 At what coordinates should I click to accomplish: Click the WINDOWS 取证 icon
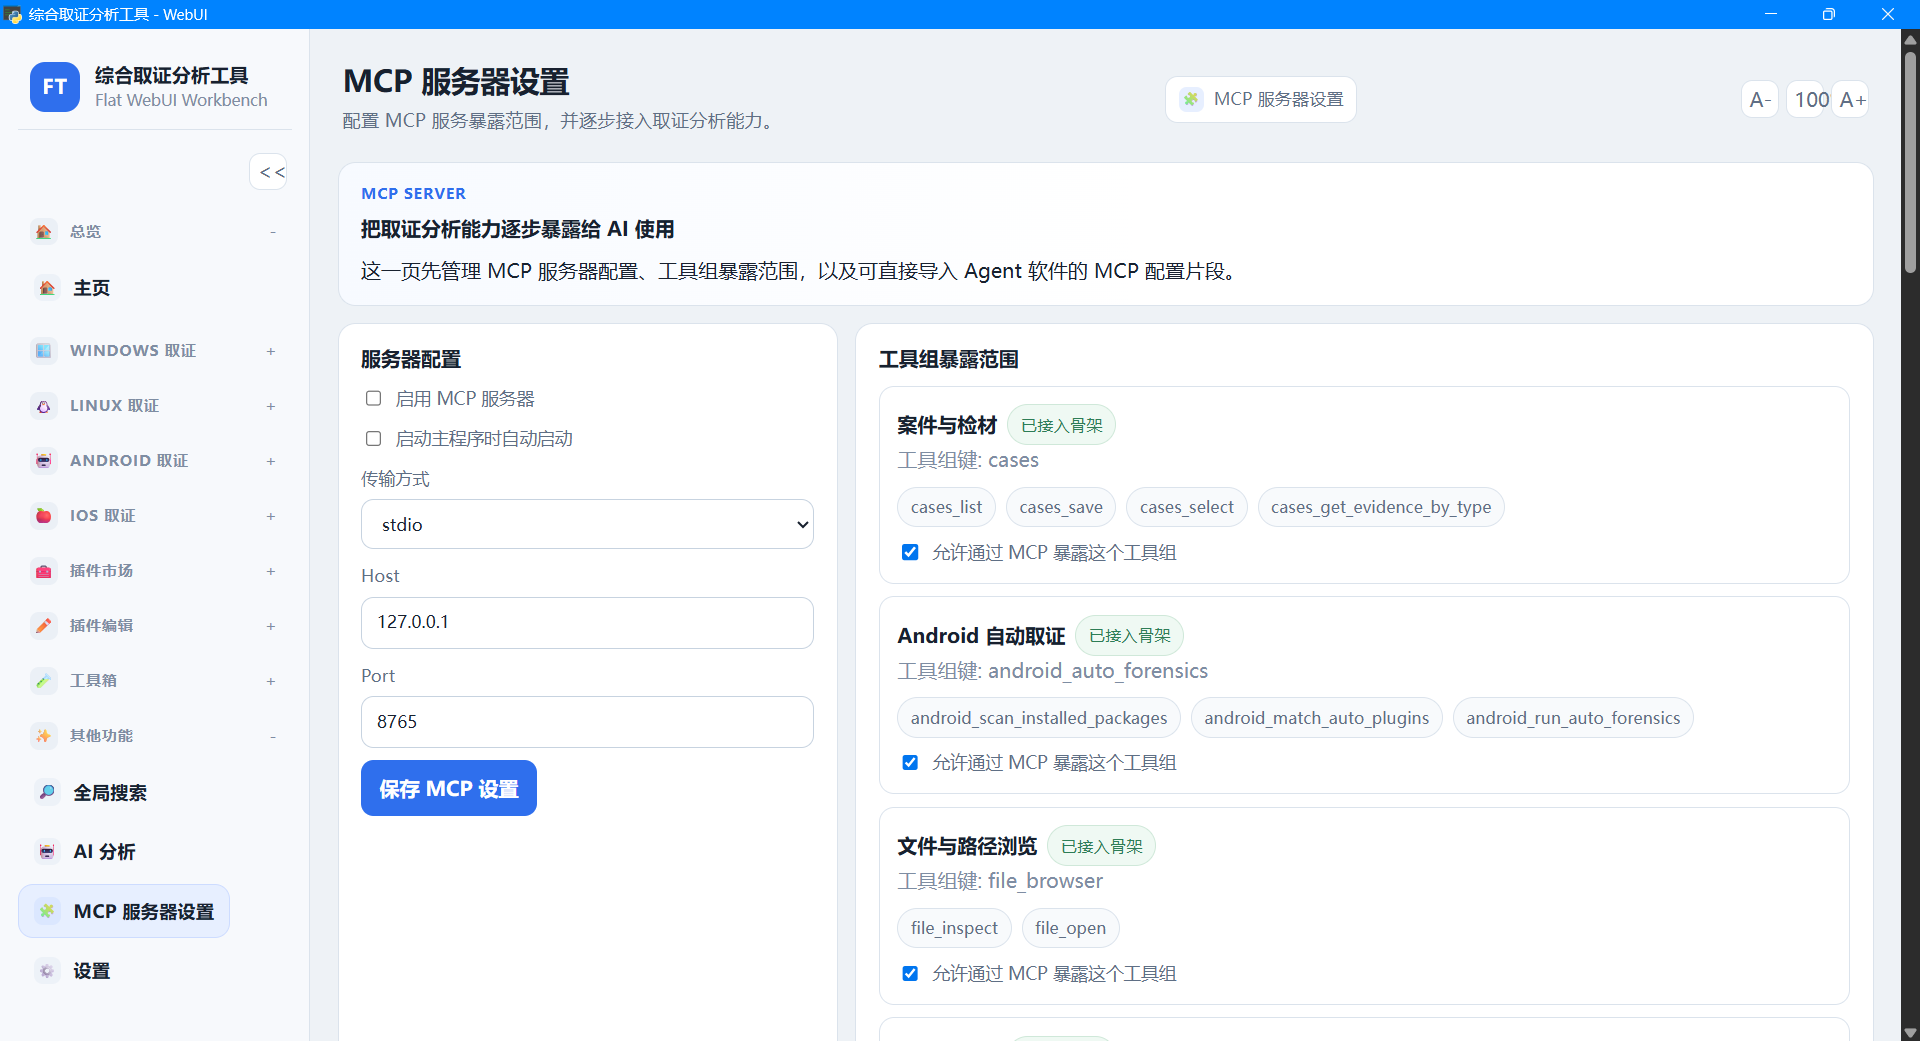[43, 351]
